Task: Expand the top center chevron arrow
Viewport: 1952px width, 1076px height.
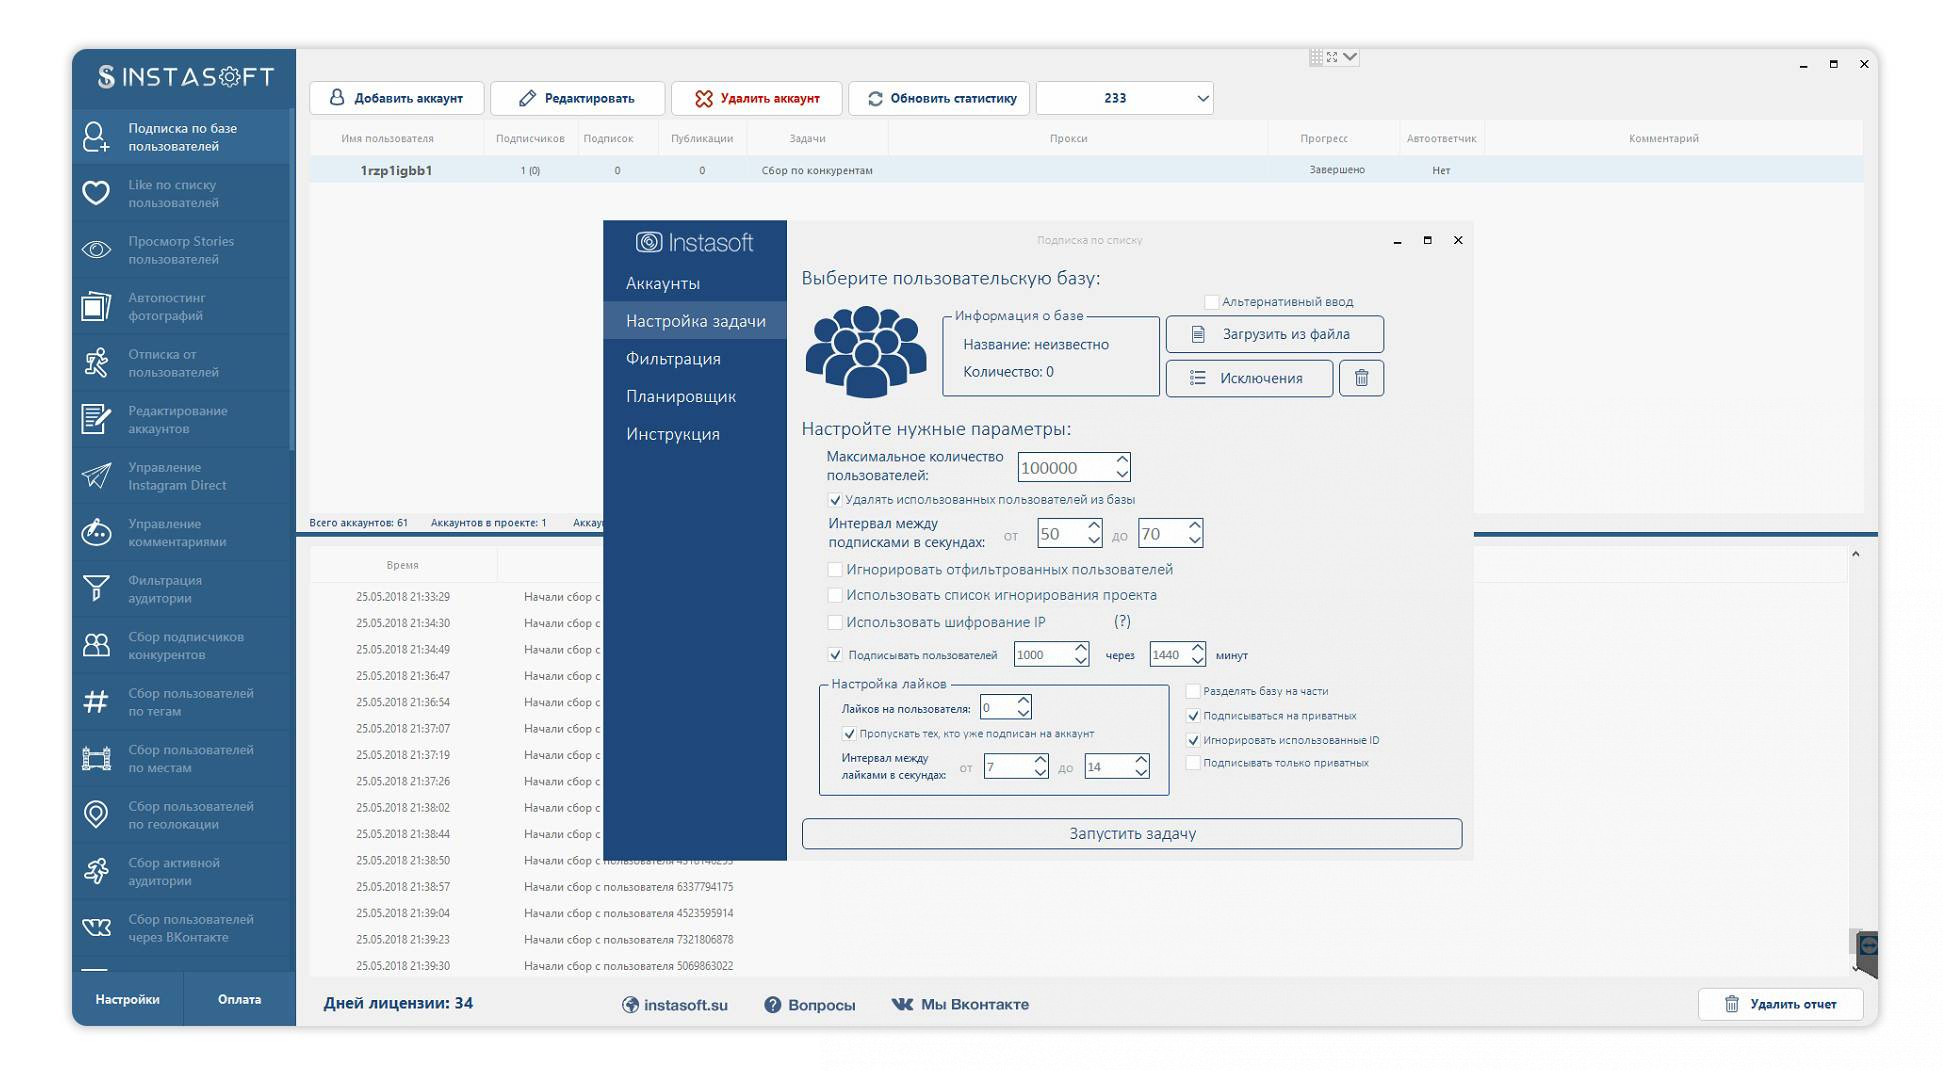Action: click(x=1350, y=57)
